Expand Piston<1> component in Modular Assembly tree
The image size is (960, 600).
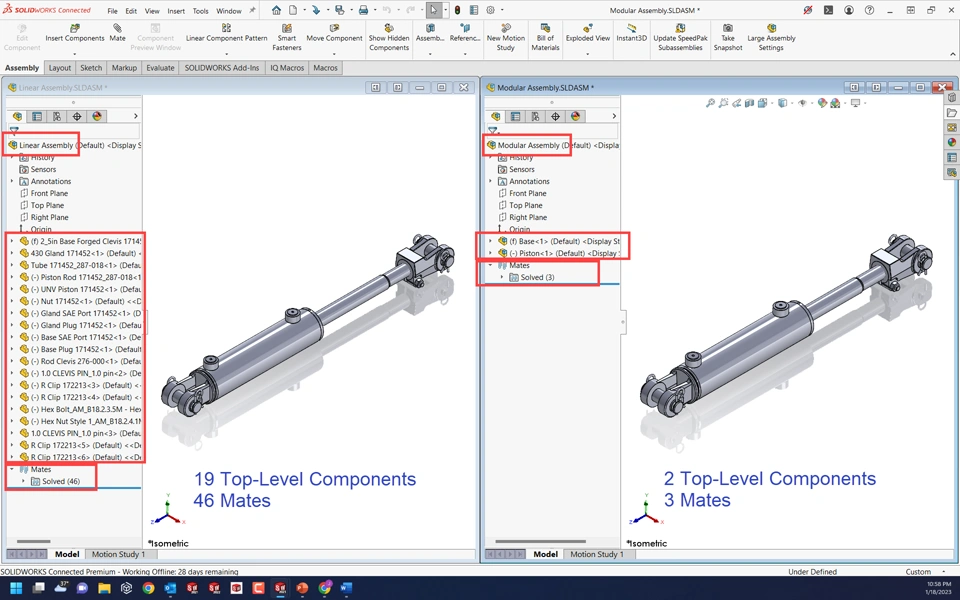coord(490,253)
